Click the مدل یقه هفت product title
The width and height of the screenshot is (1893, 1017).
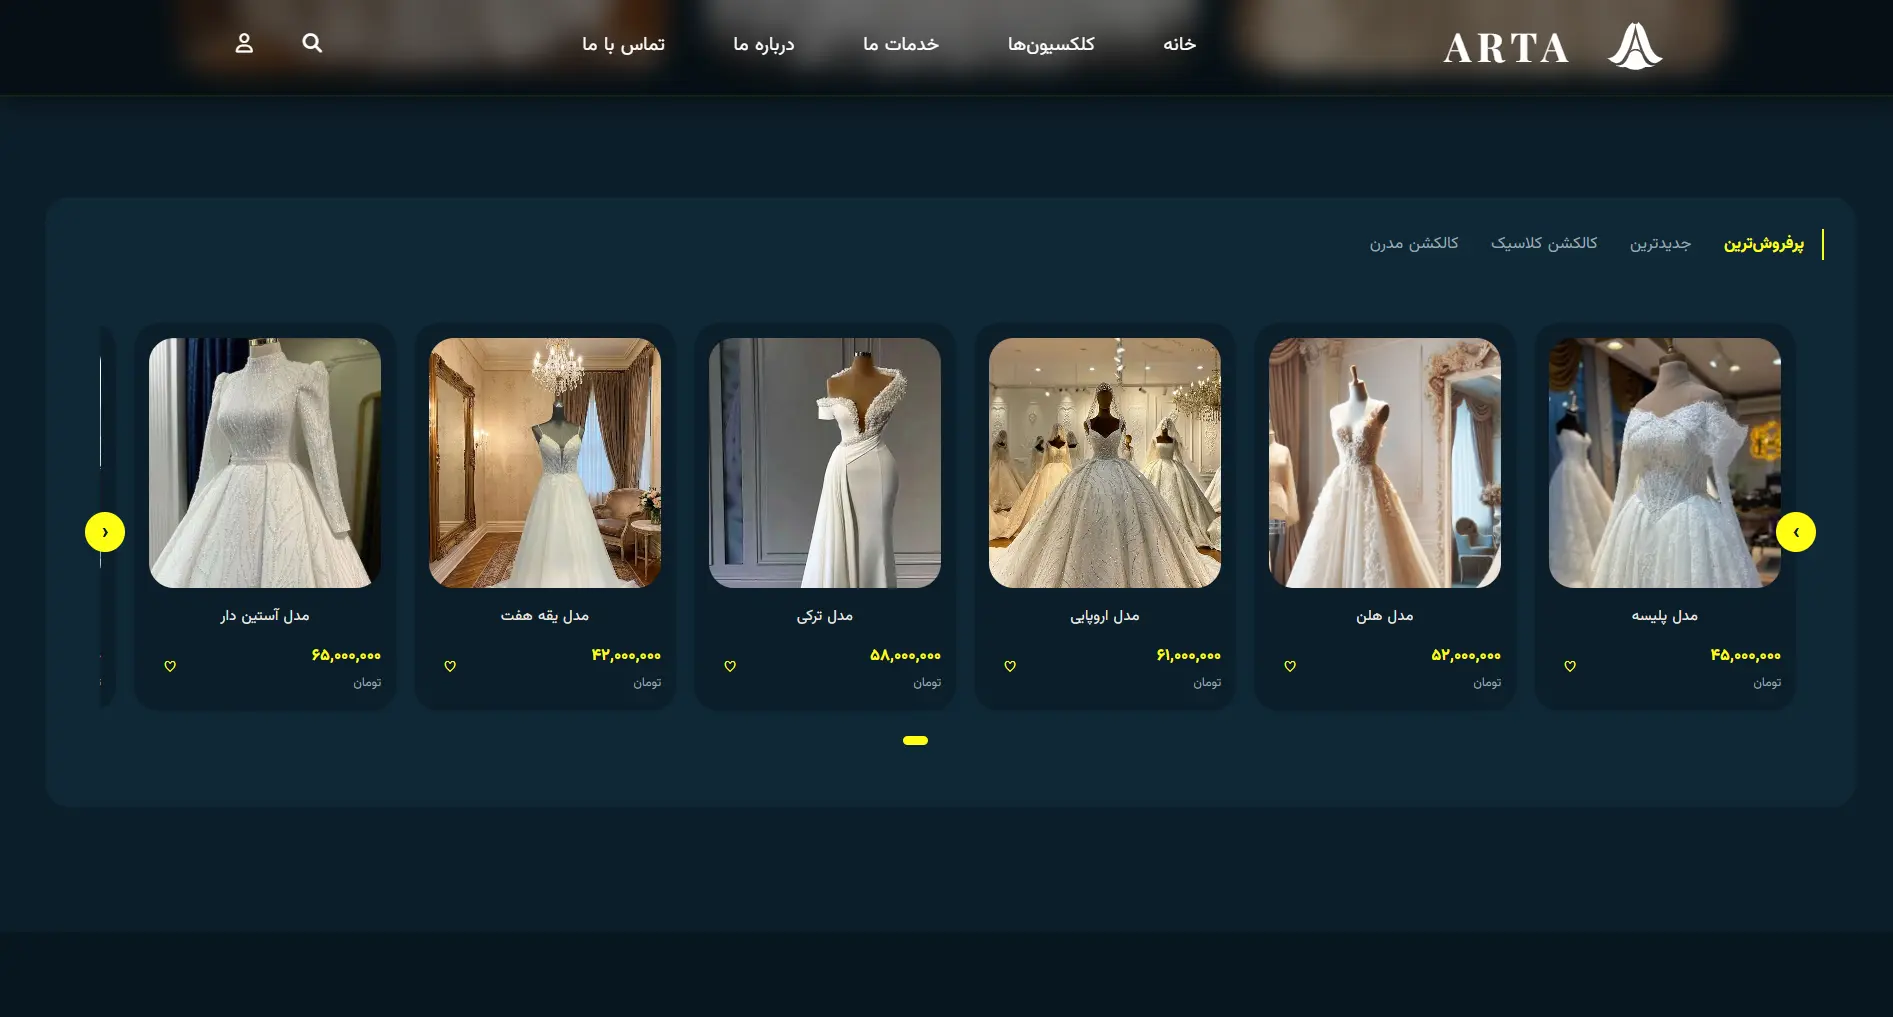(x=545, y=616)
